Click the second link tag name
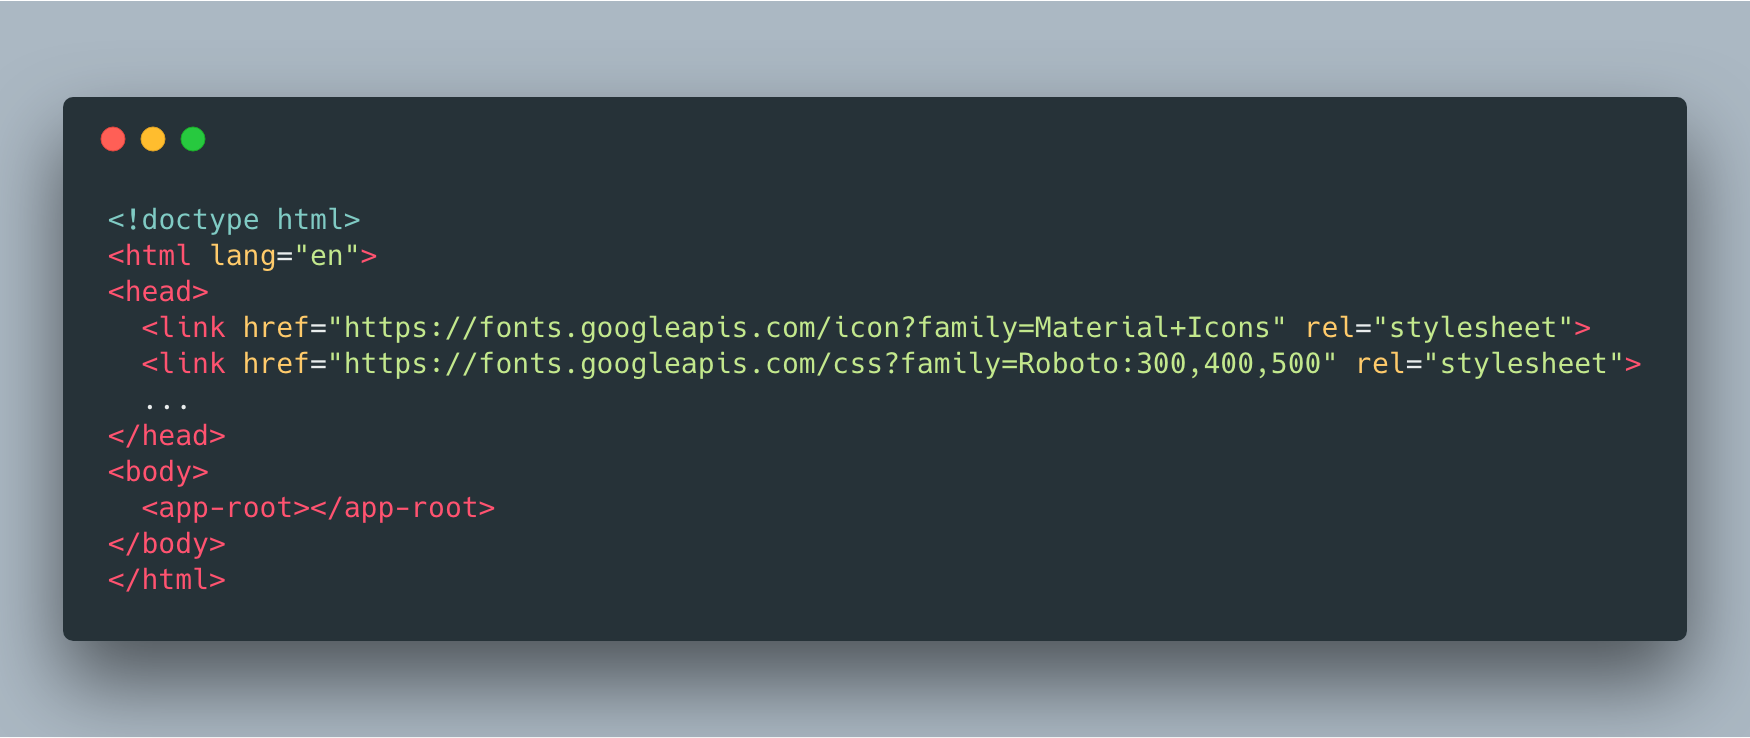This screenshot has height=738, width=1750. coord(192,364)
